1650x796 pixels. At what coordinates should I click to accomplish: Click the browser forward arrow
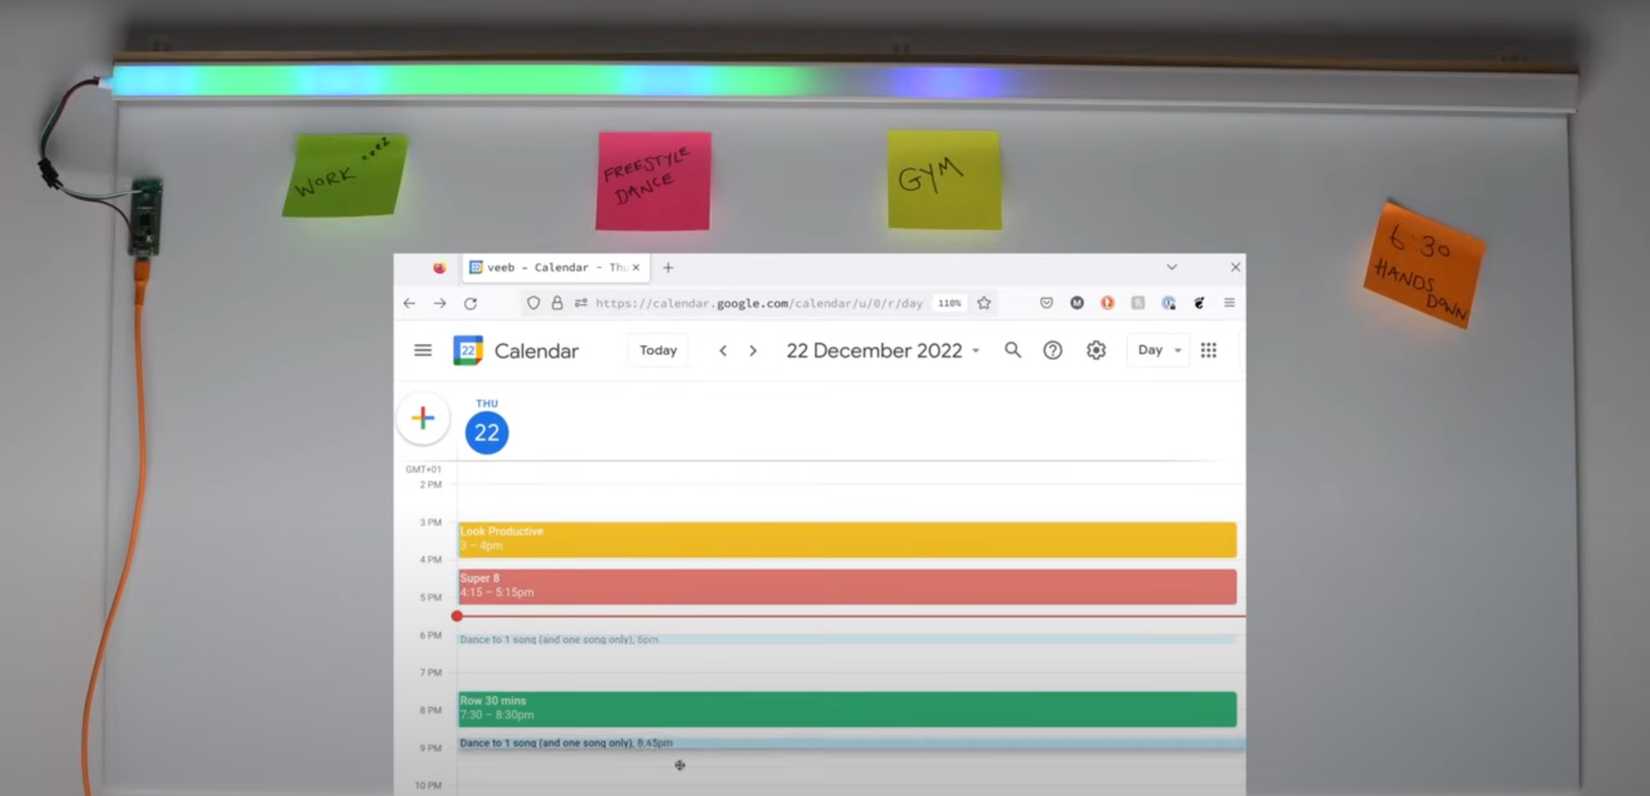tap(440, 303)
